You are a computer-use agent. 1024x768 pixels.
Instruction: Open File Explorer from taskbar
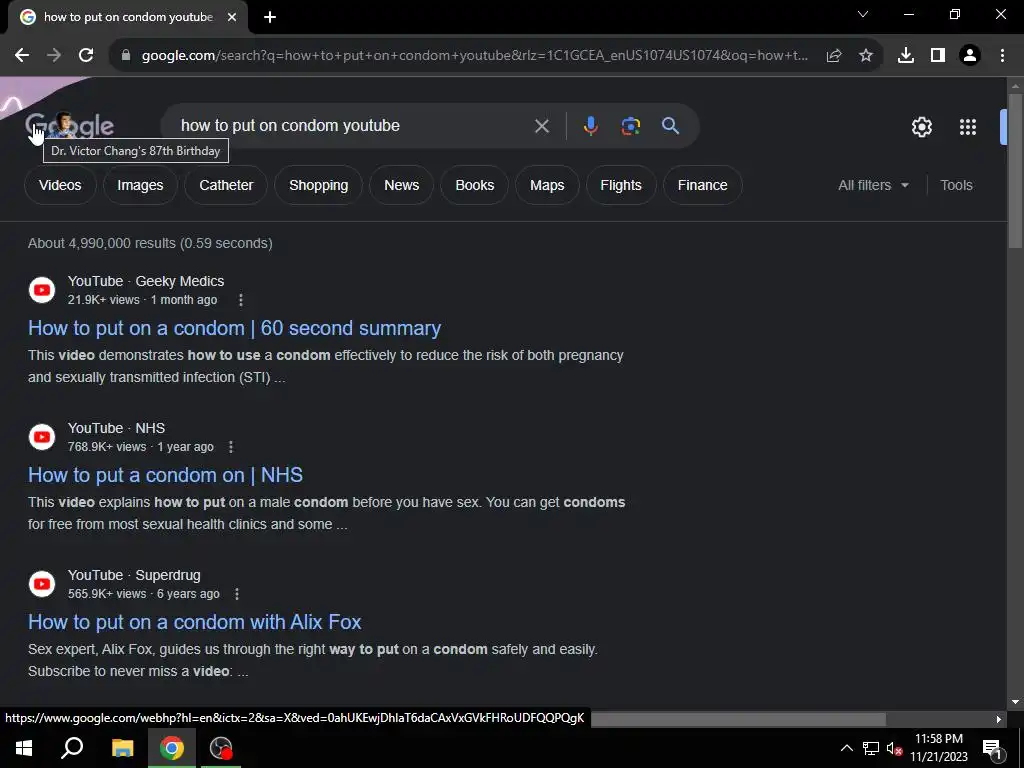(x=122, y=748)
